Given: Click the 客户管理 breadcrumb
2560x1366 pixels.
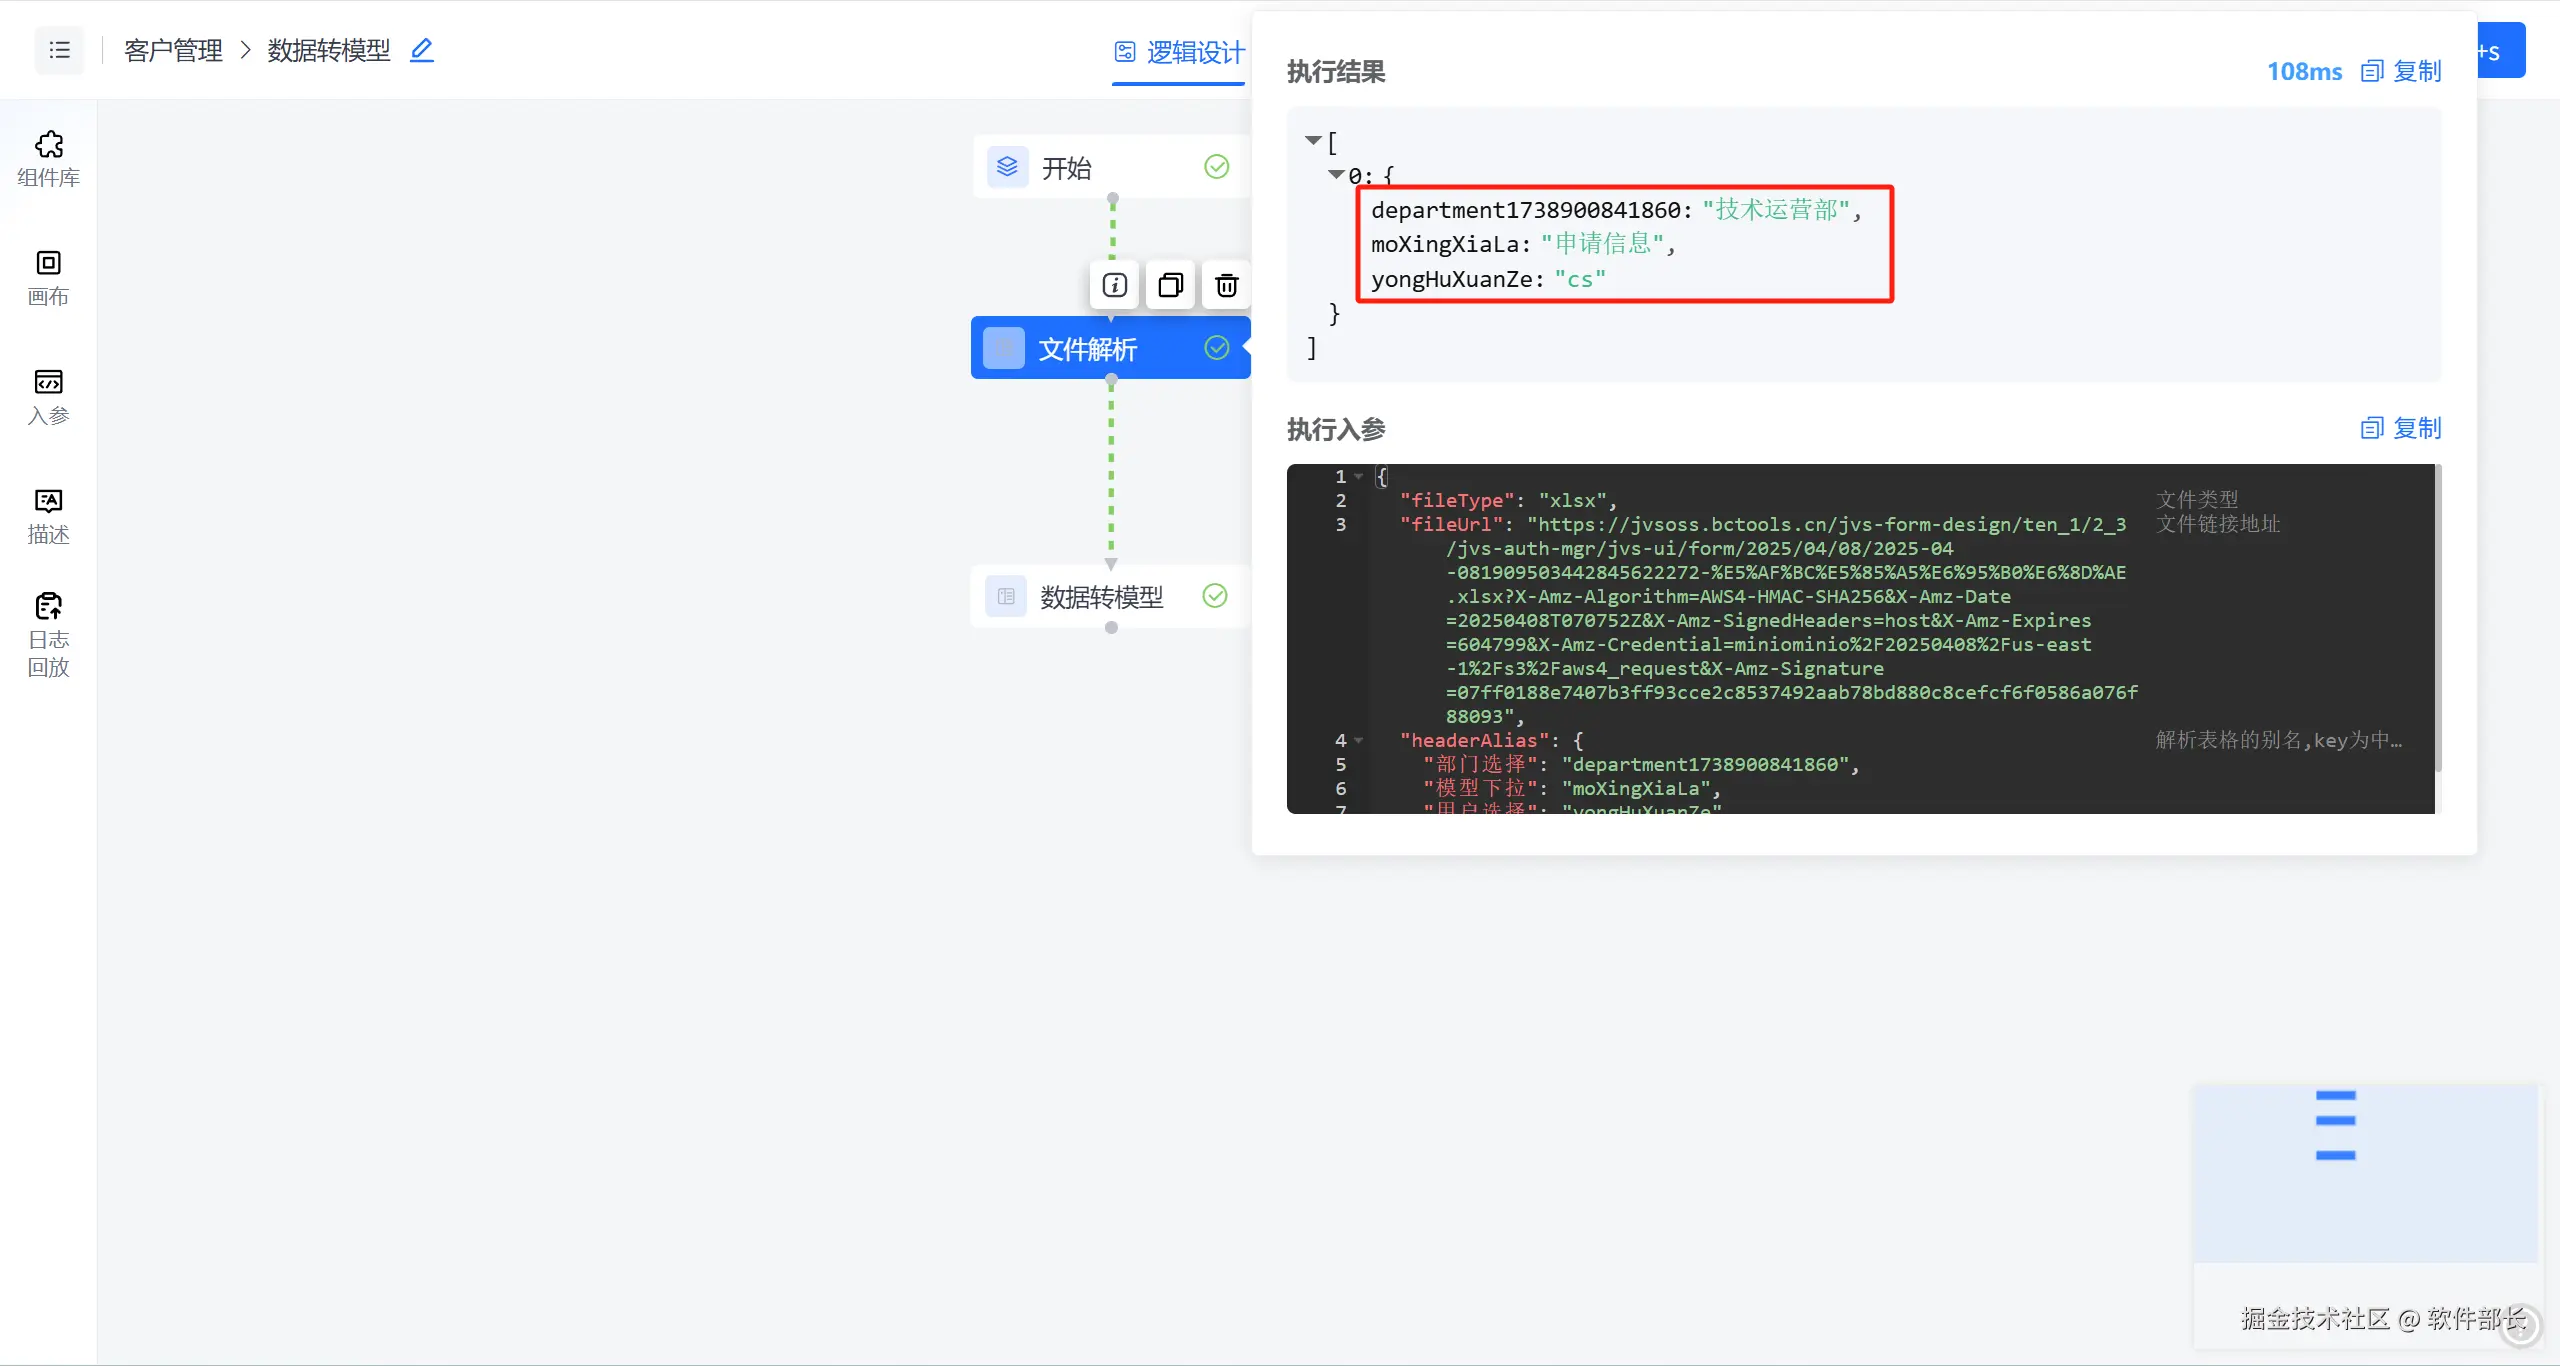Looking at the screenshot, I should click(173, 50).
